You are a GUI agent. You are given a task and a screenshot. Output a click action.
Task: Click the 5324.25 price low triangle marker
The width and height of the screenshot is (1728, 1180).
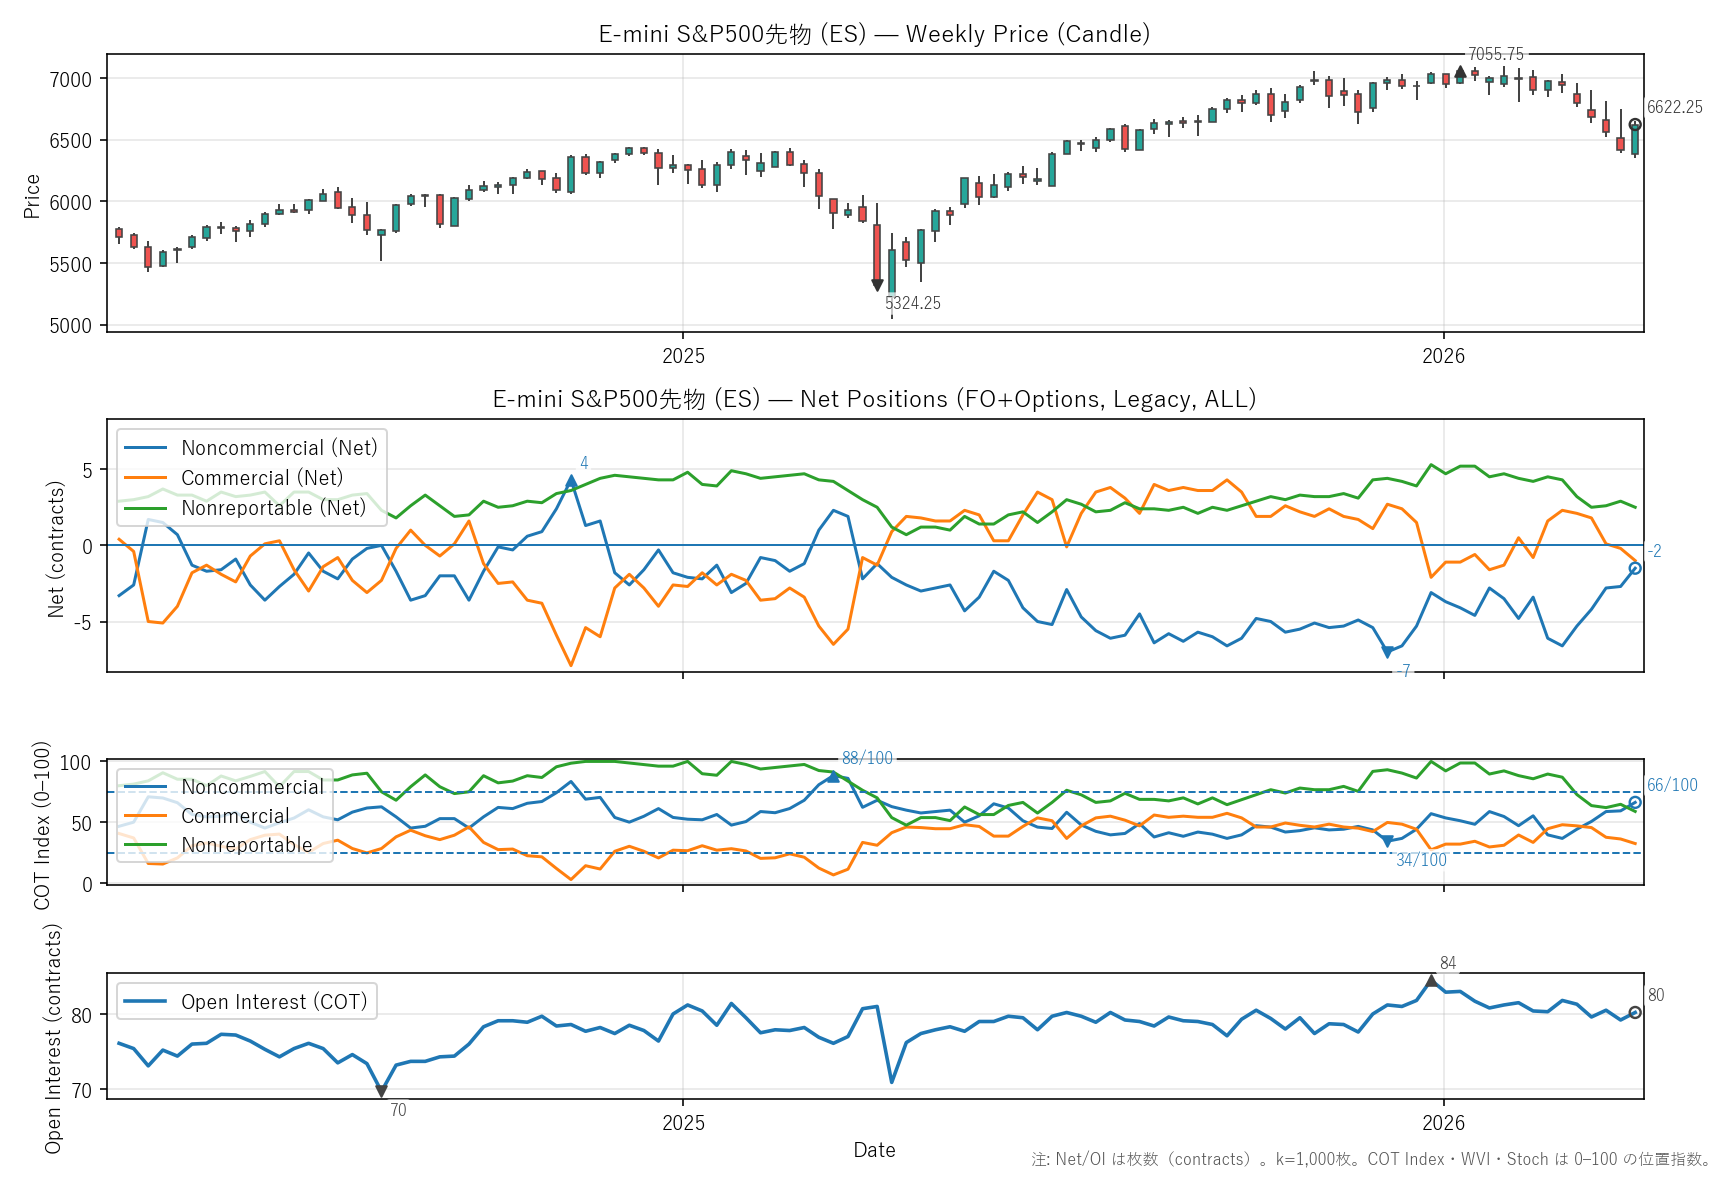877,285
